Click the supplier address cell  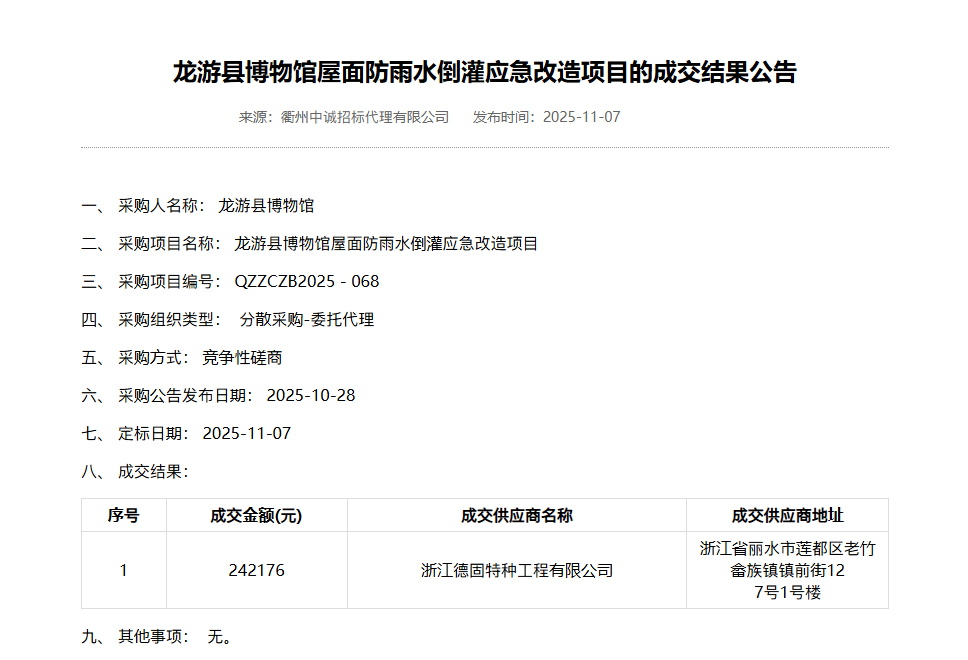(787, 571)
